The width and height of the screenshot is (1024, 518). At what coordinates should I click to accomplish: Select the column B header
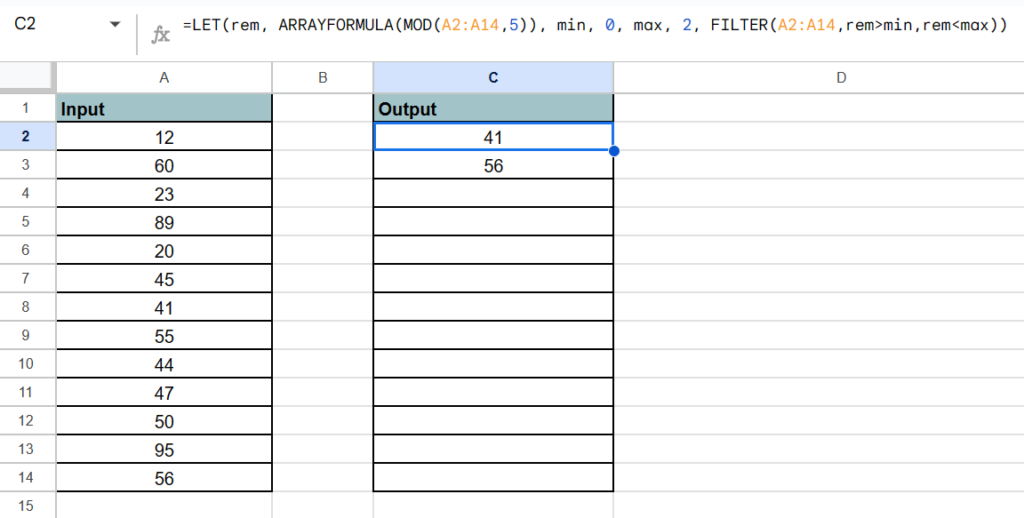[322, 77]
